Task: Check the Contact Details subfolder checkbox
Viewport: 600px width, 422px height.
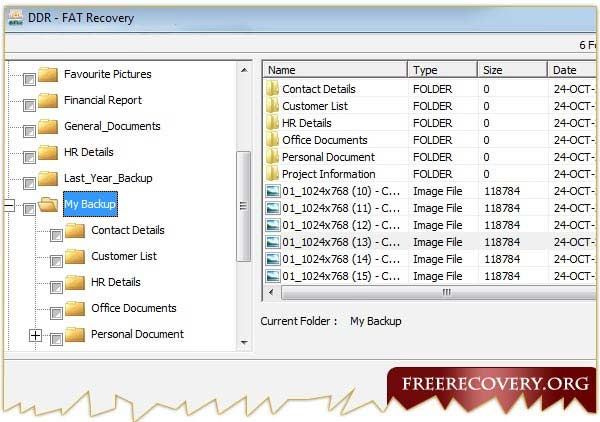Action: click(x=56, y=236)
